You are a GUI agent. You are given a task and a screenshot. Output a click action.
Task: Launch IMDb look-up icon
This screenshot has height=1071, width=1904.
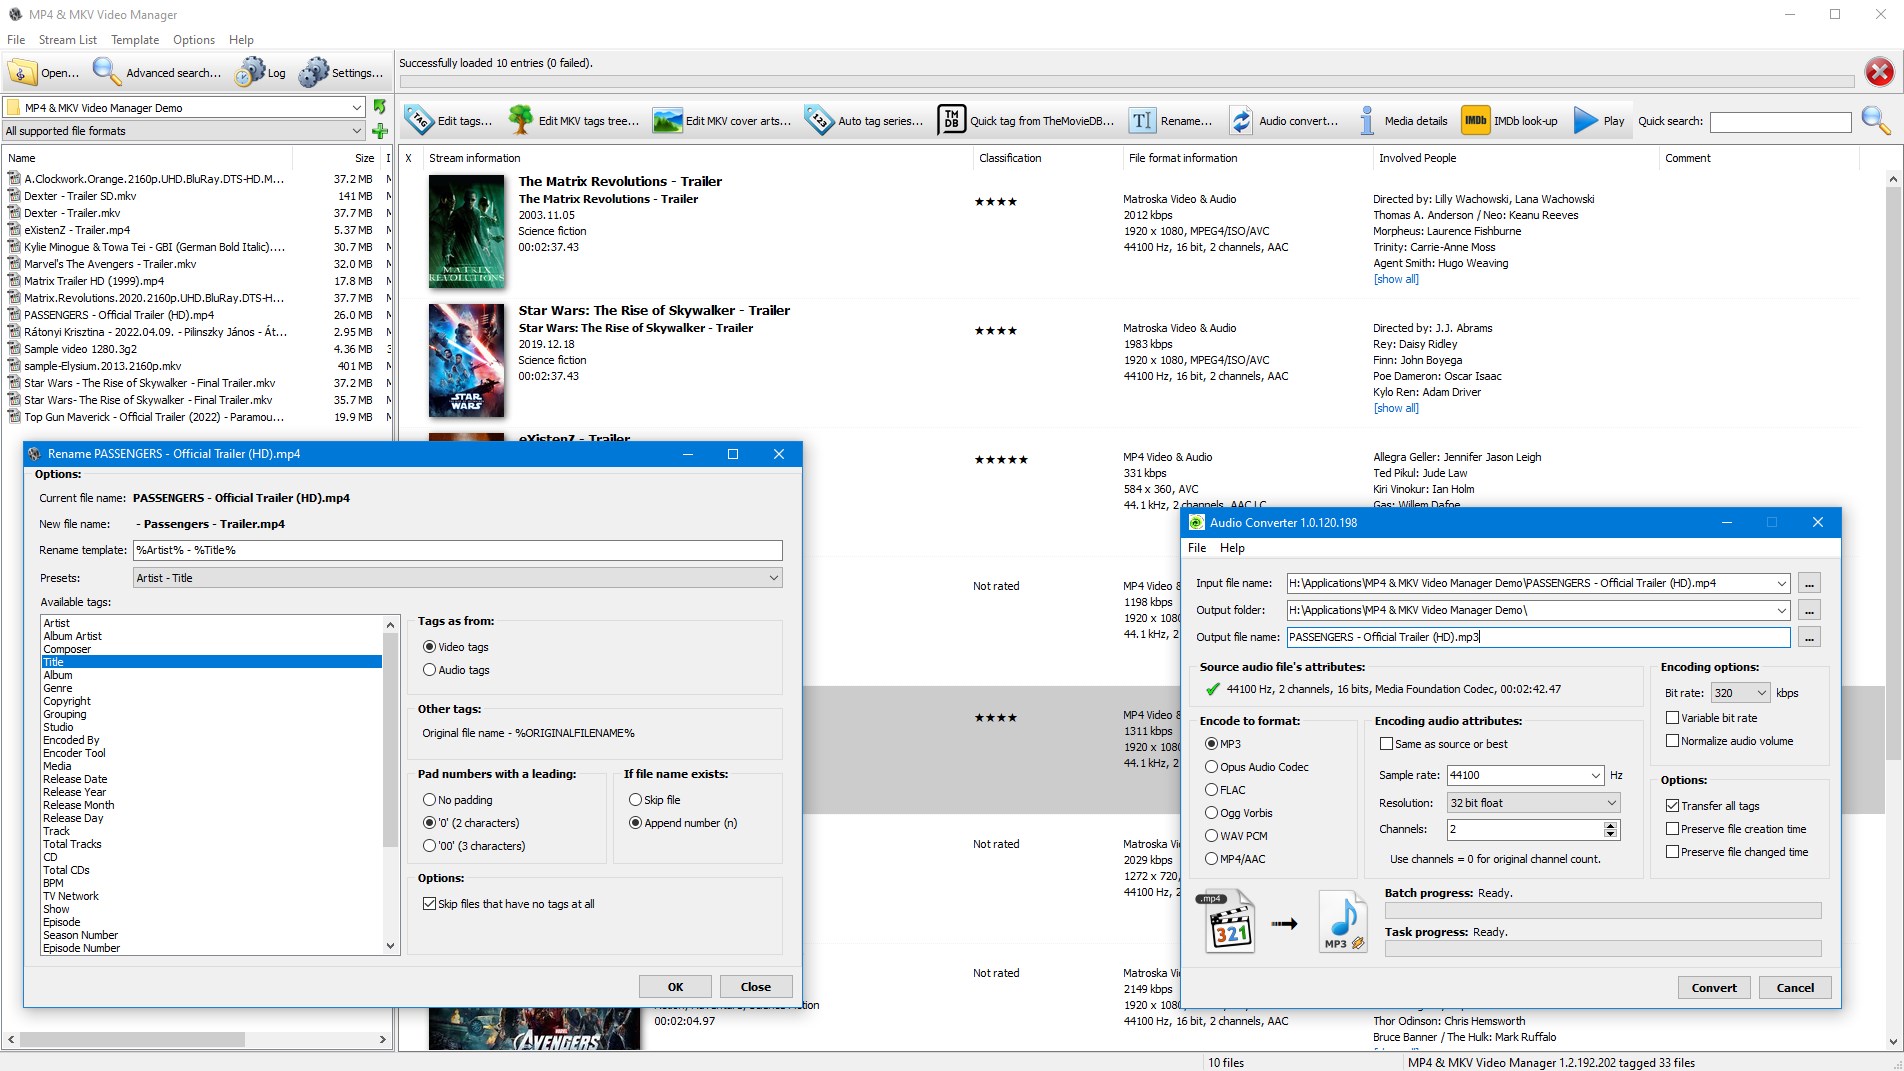[x=1475, y=121]
